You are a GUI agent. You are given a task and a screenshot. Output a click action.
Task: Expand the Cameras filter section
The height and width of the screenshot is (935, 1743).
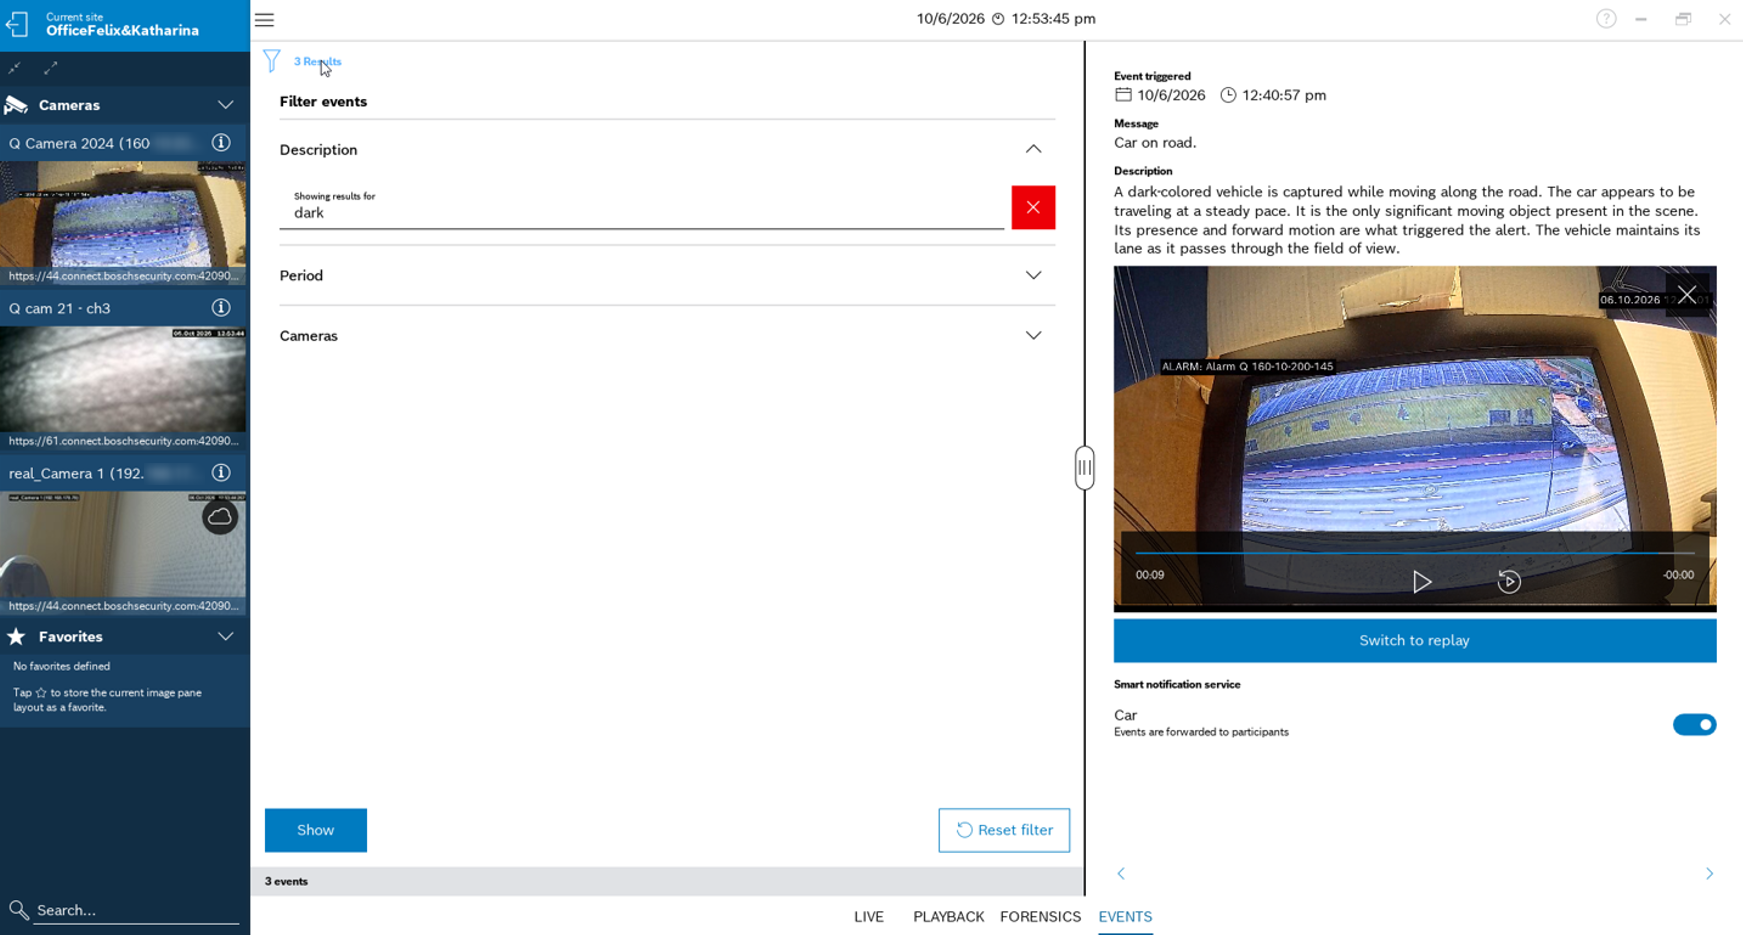pyautogui.click(x=1033, y=336)
